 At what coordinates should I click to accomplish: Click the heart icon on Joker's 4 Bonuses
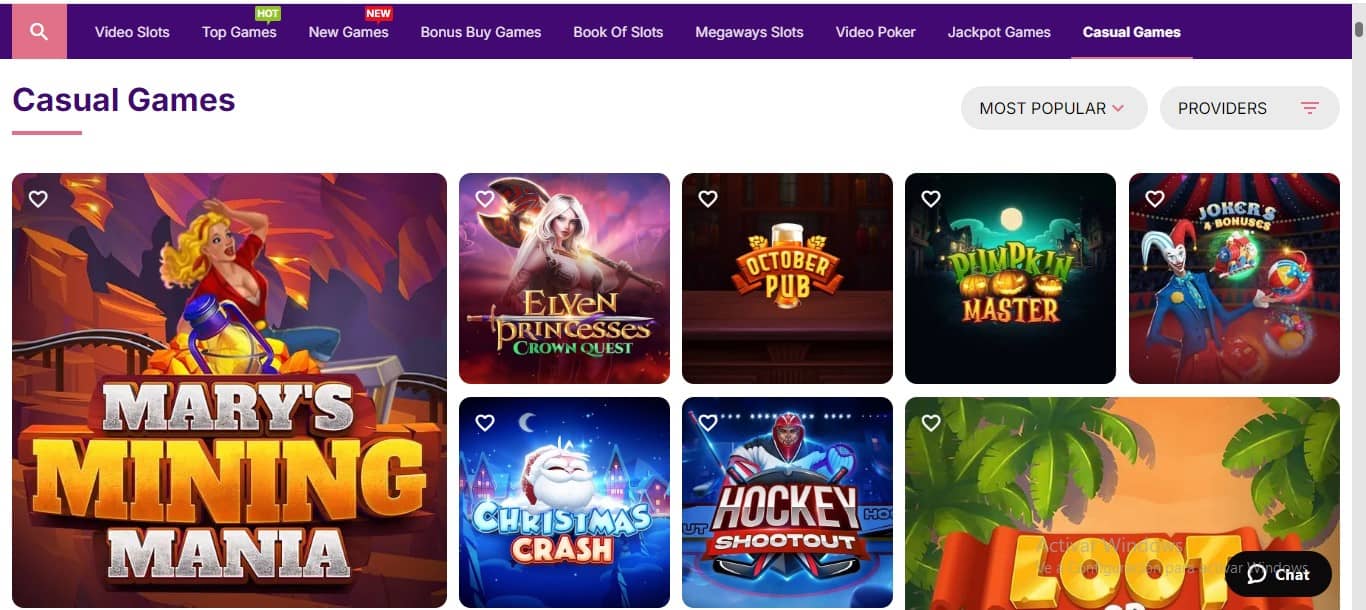coord(1155,198)
